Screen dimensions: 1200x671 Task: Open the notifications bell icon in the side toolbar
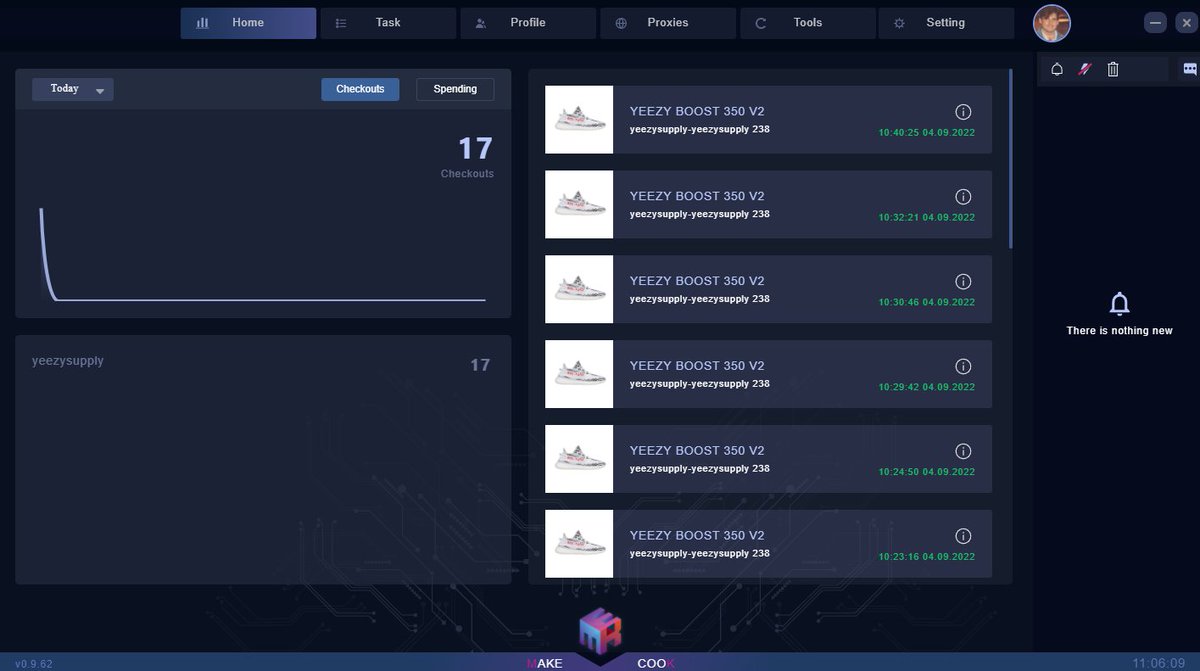[1057, 69]
